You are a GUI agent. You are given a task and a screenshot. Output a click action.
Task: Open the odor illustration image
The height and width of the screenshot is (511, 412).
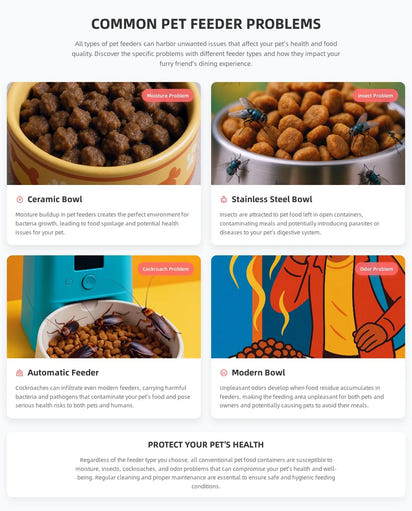308,307
